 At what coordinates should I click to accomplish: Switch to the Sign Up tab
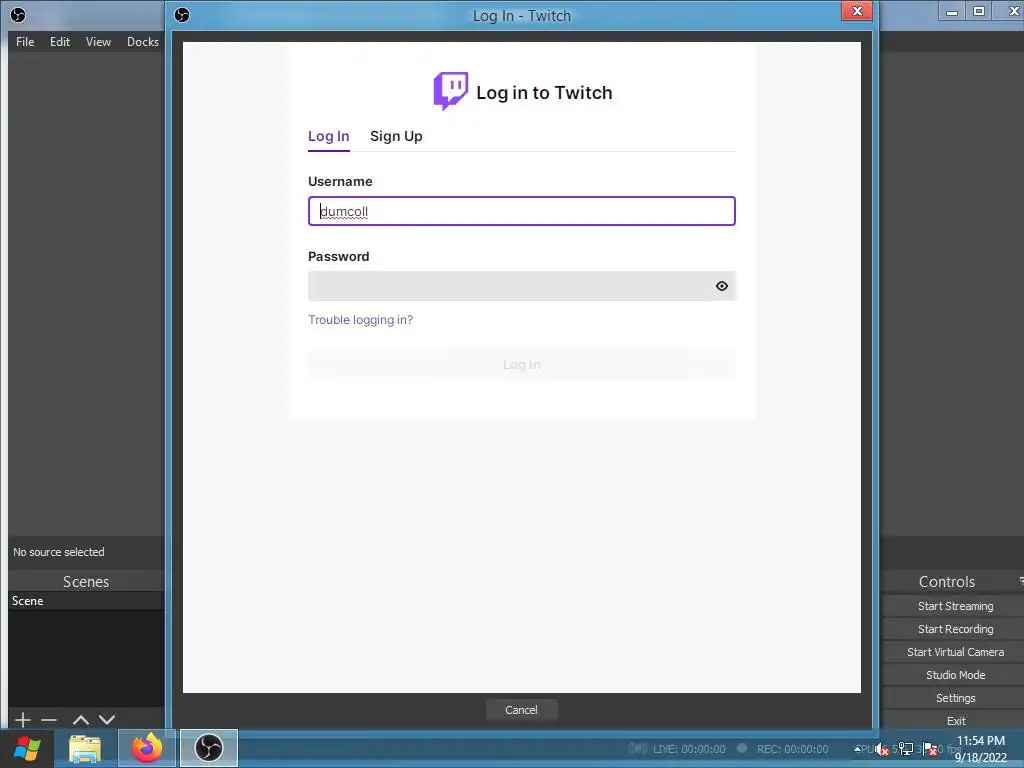tap(396, 136)
